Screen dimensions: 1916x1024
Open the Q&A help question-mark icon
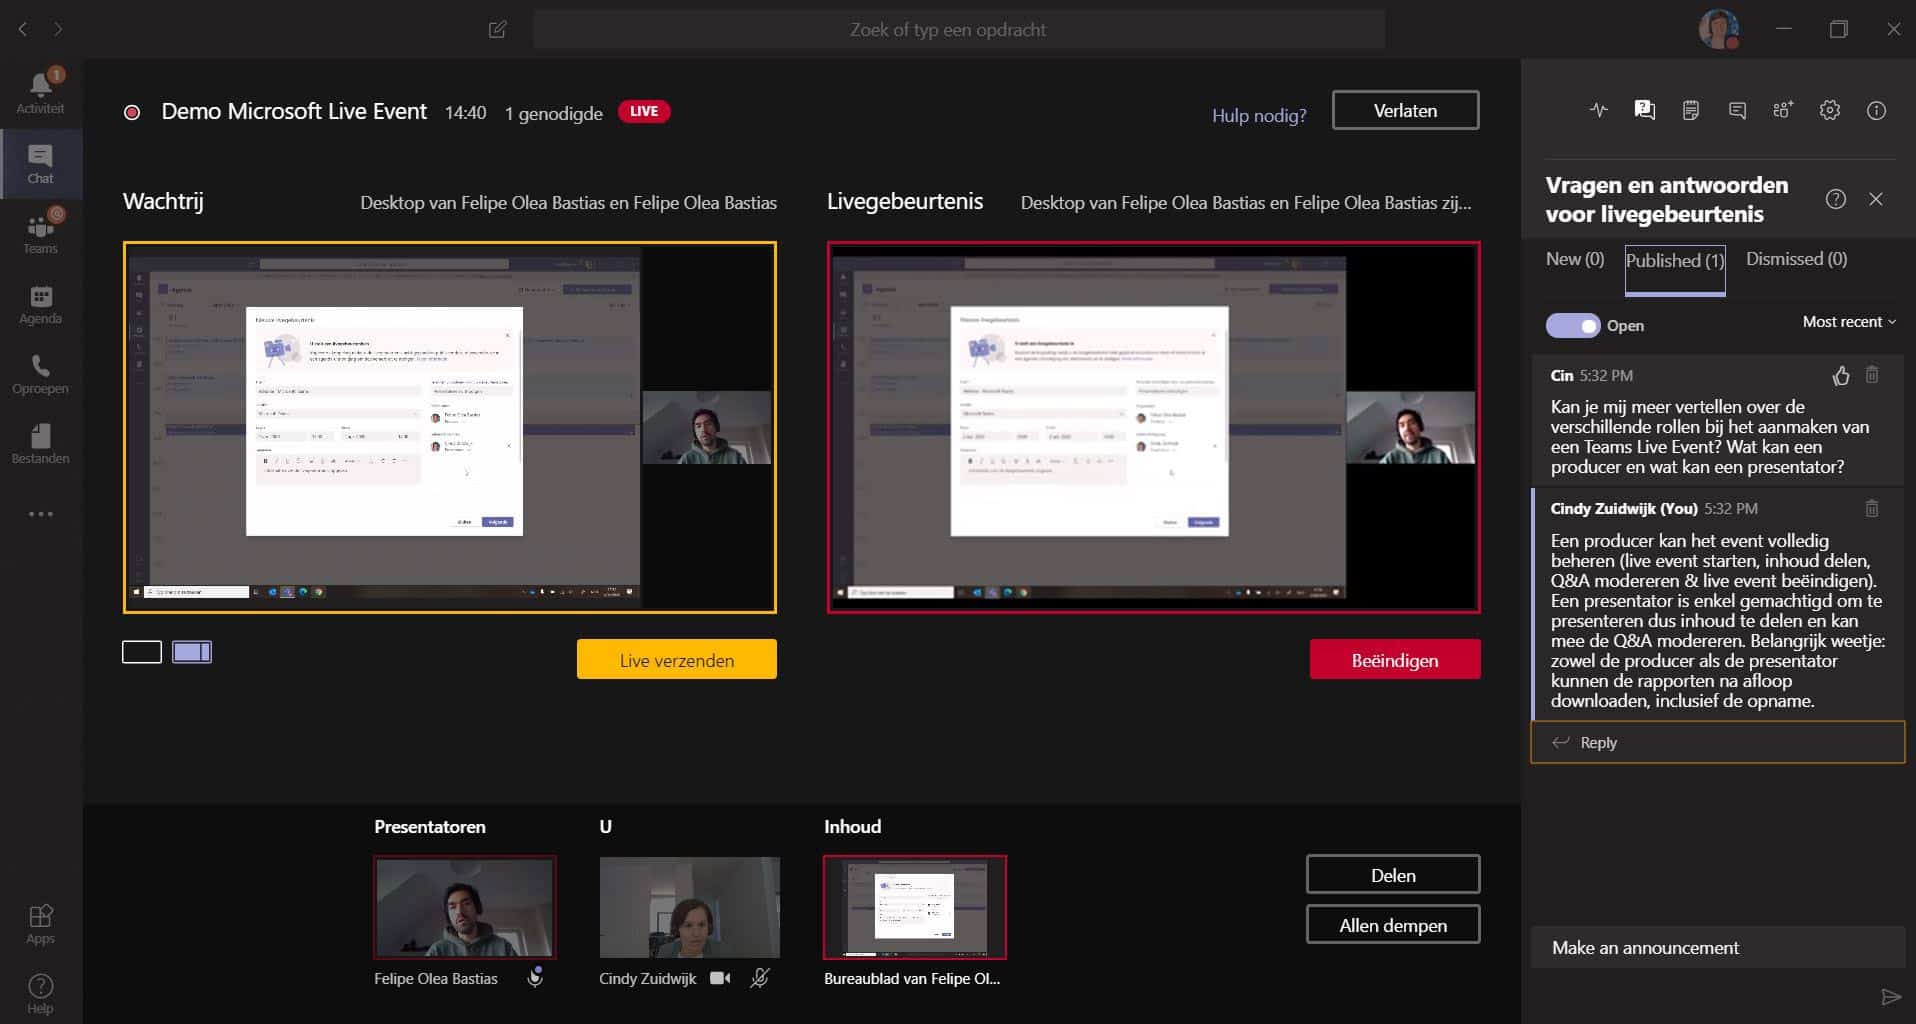pyautogui.click(x=1836, y=199)
